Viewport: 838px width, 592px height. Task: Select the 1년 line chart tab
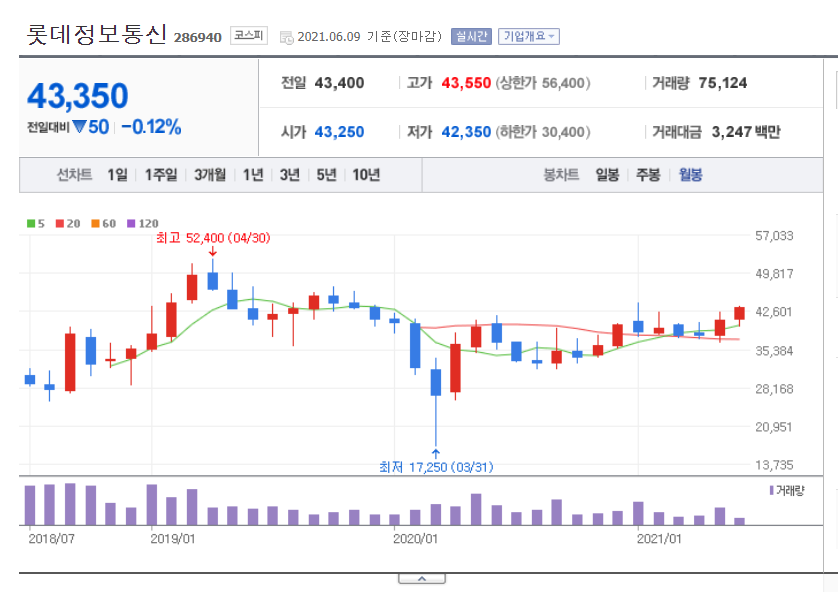[x=253, y=175]
